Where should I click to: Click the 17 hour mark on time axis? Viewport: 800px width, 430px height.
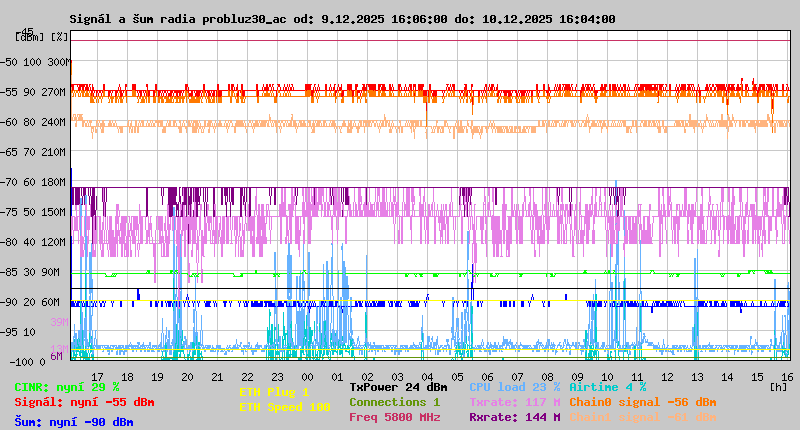[97, 377]
